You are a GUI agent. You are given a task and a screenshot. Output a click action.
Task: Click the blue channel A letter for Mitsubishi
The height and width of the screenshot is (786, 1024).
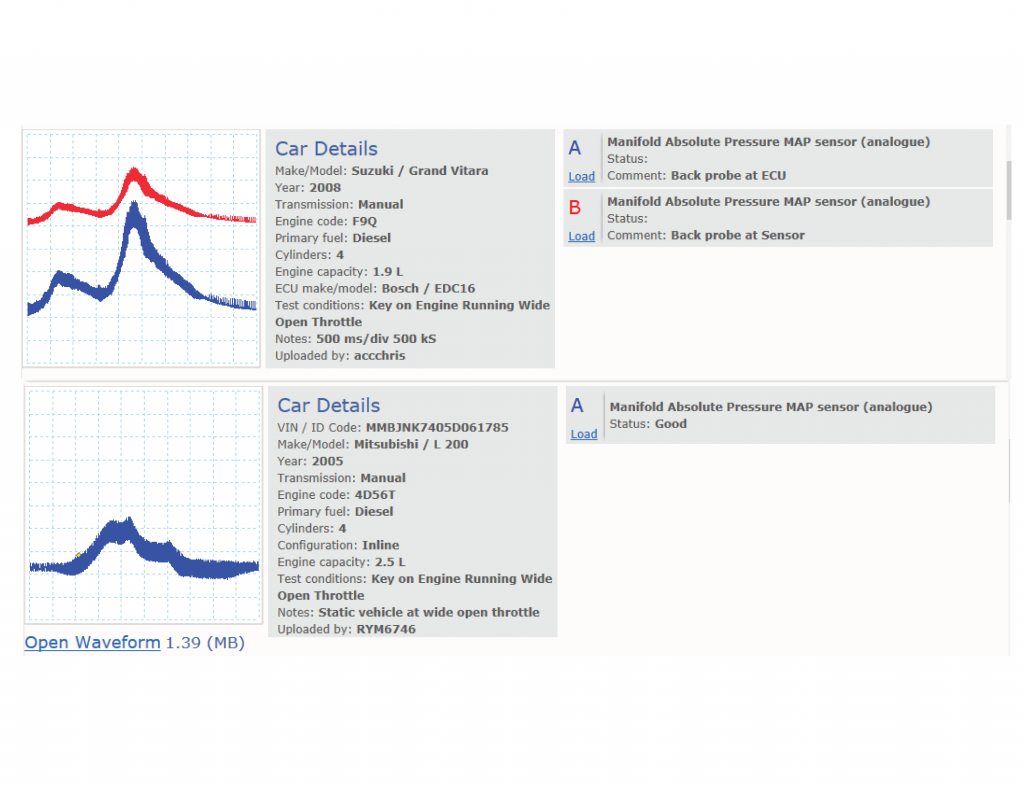click(577, 405)
